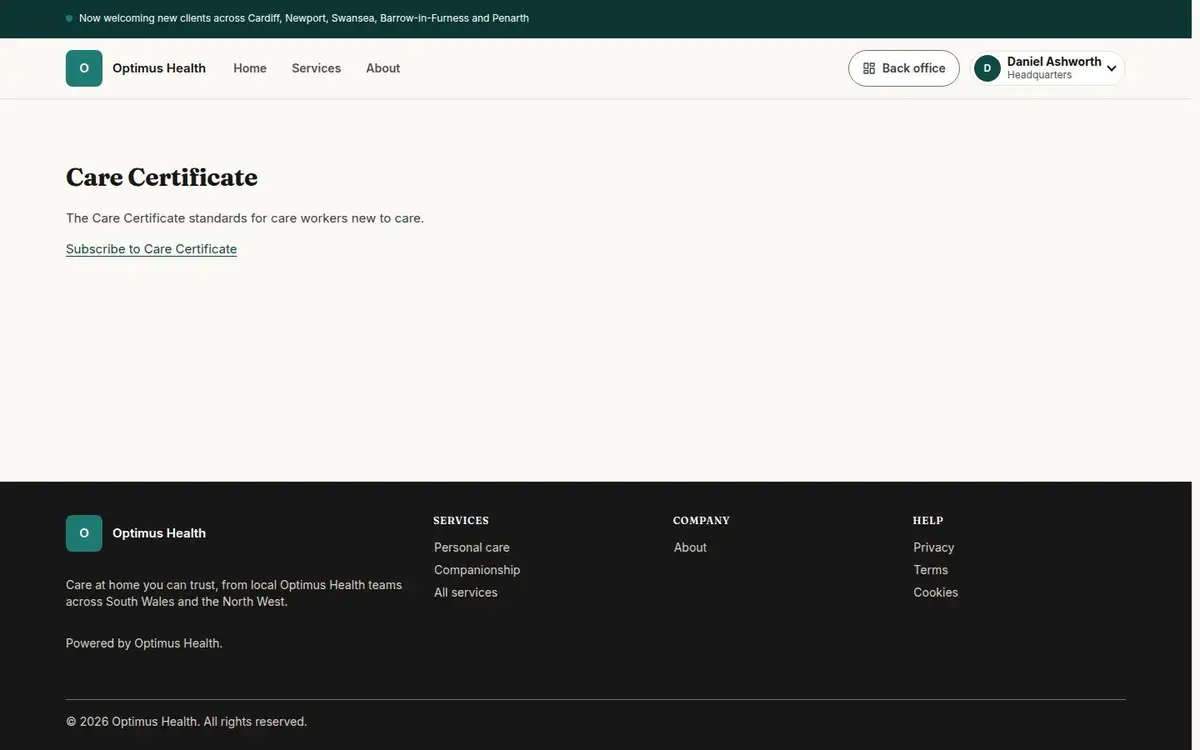Open the Cookies footer link
Screen dimensions: 1200x750
pos(936,592)
